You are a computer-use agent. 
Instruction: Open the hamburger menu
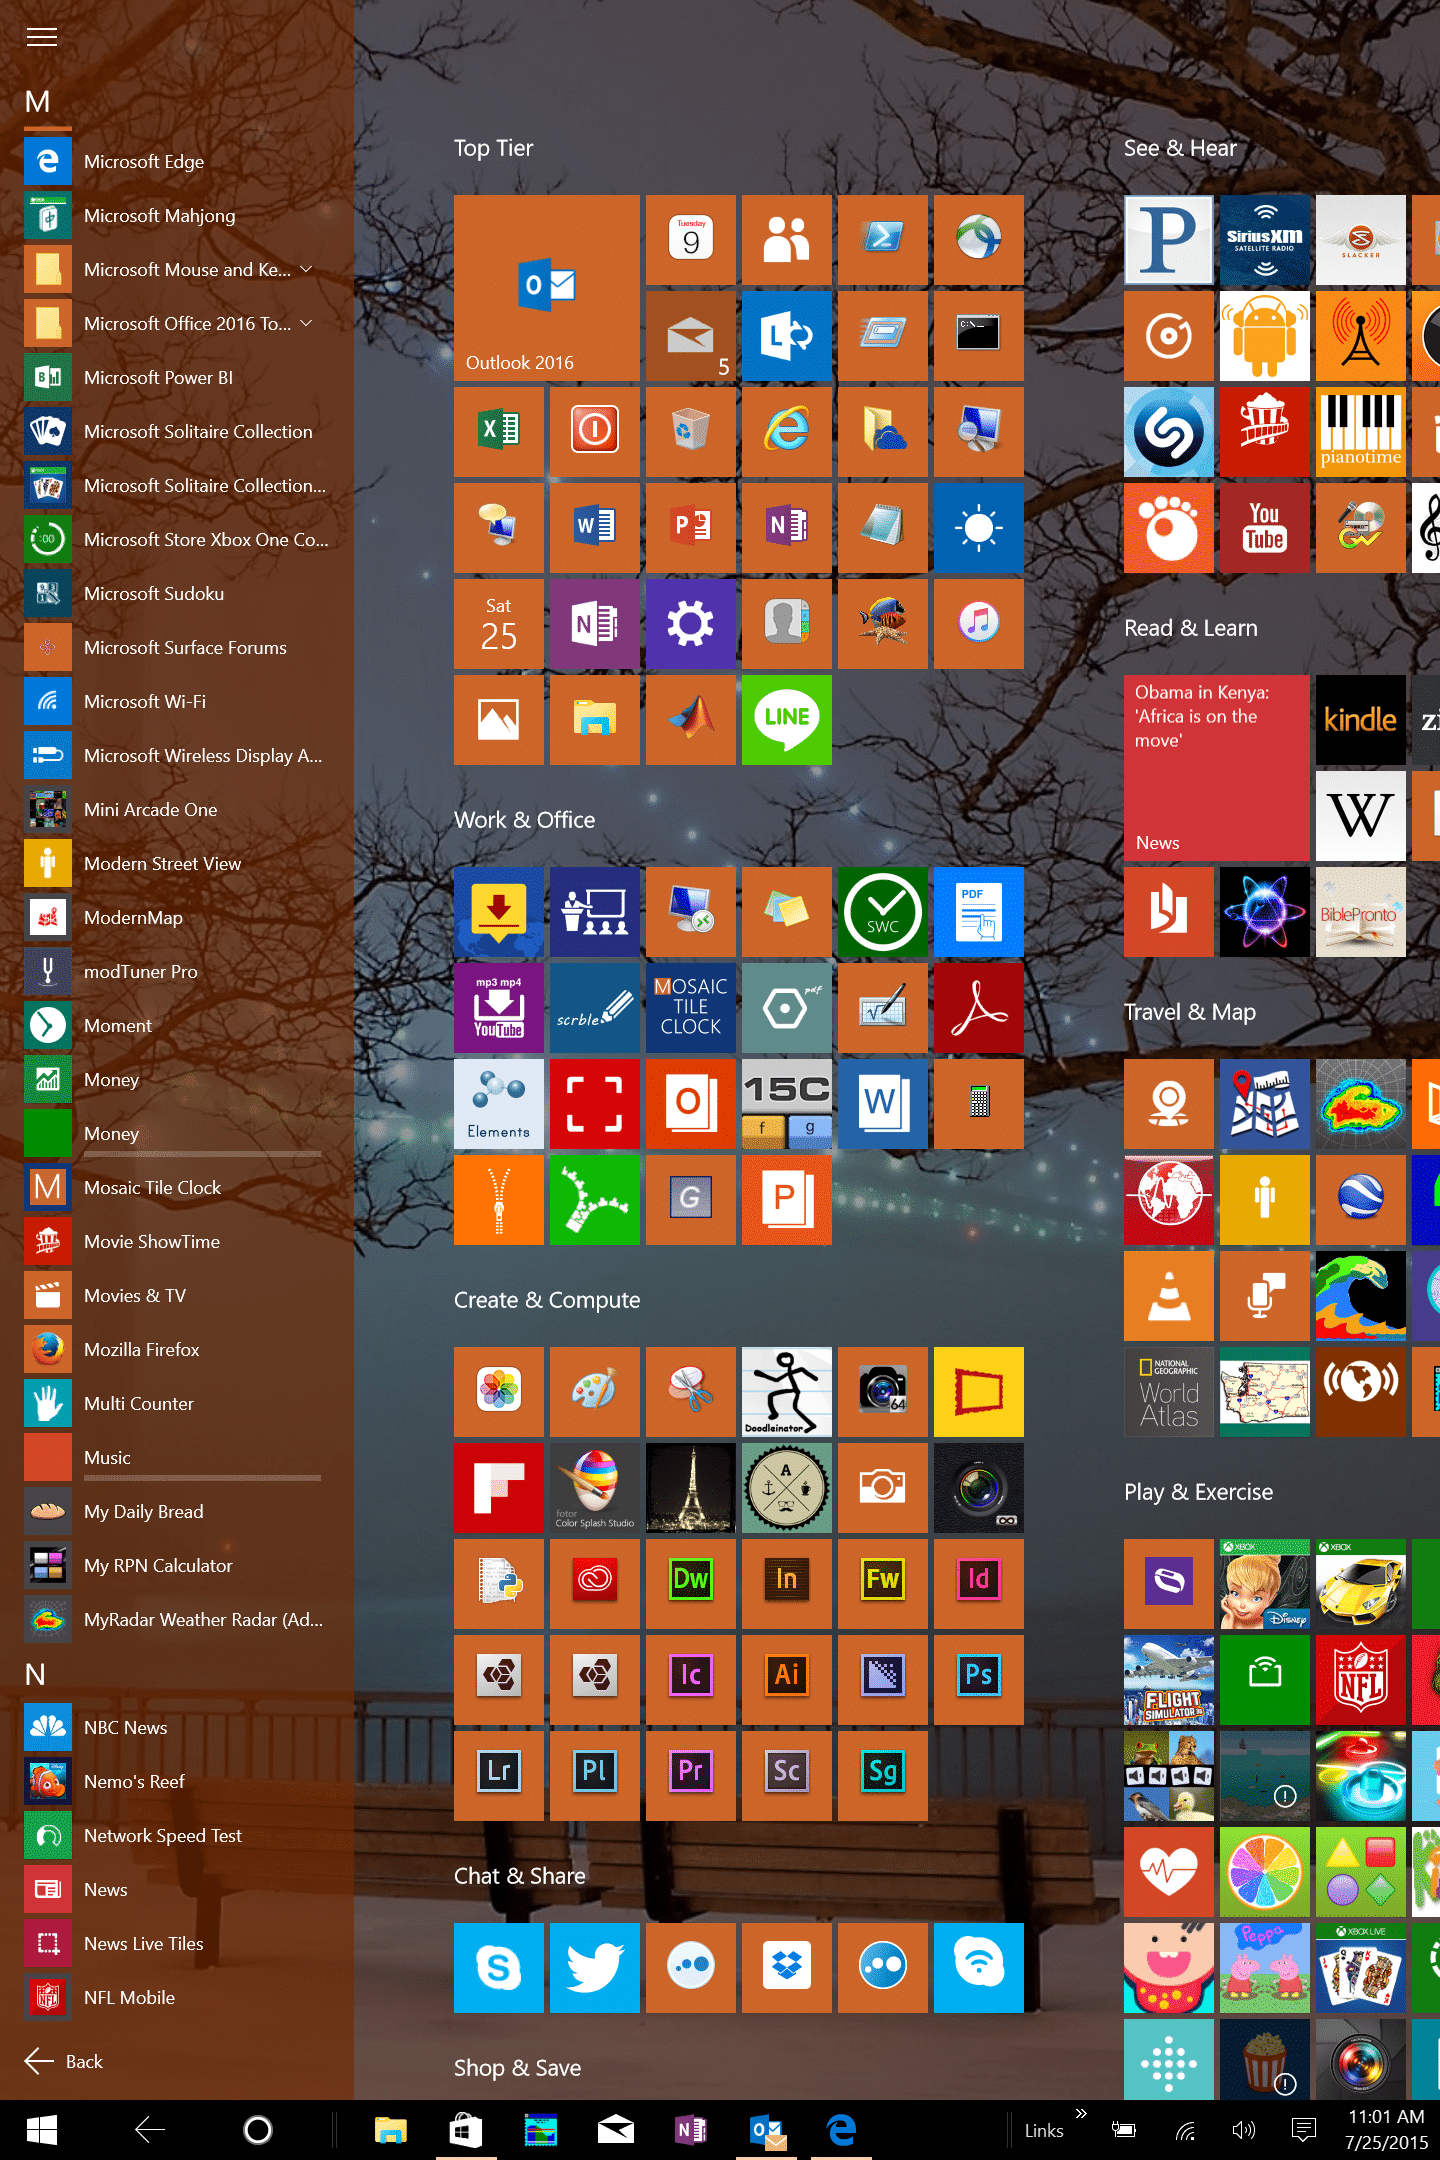coord(42,38)
